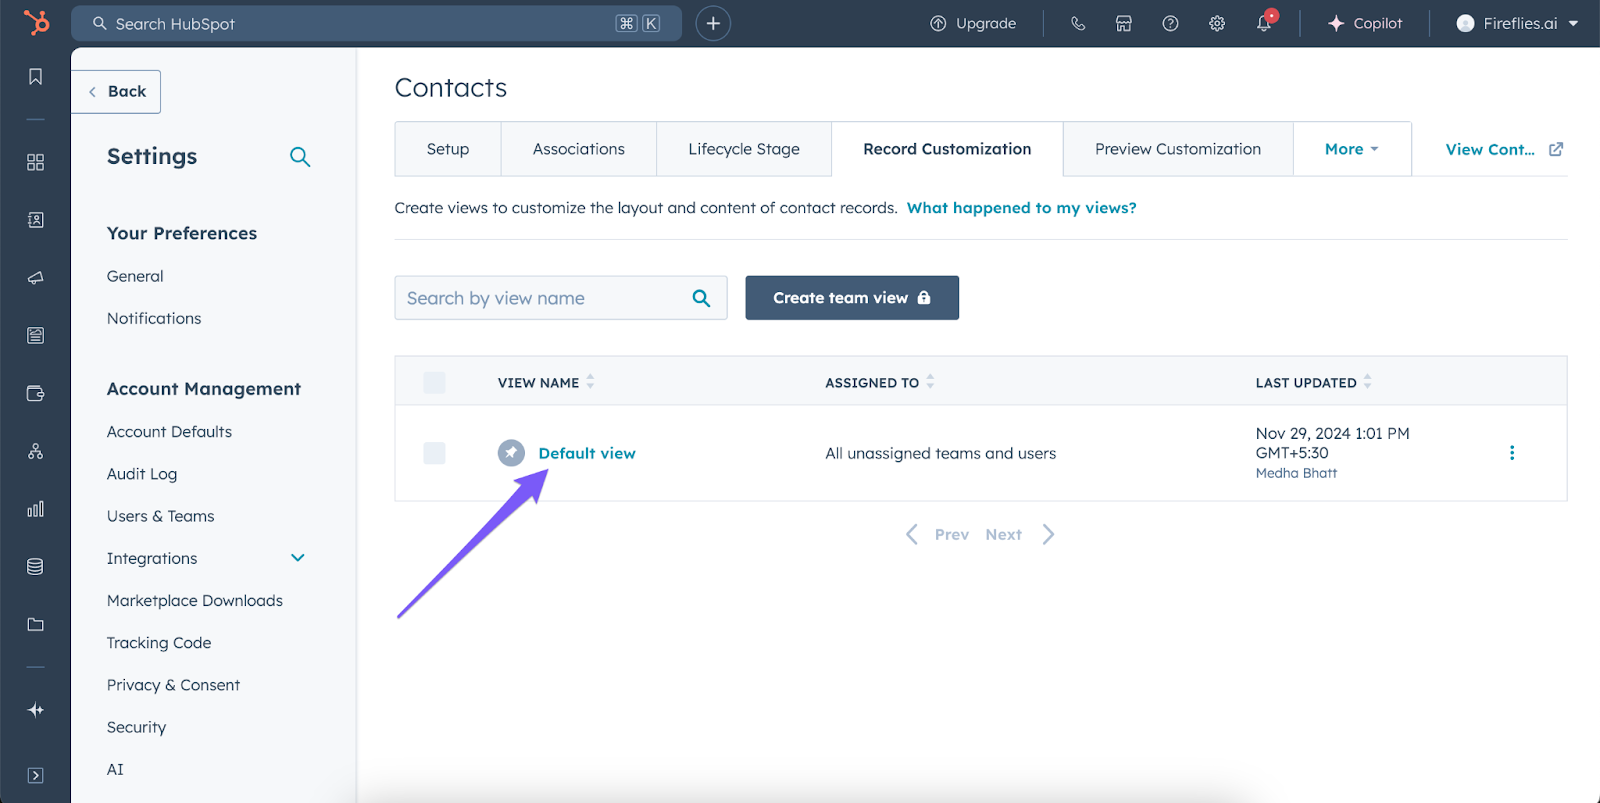Open the settings gear icon
Viewport: 1600px width, 803px height.
tap(1217, 24)
